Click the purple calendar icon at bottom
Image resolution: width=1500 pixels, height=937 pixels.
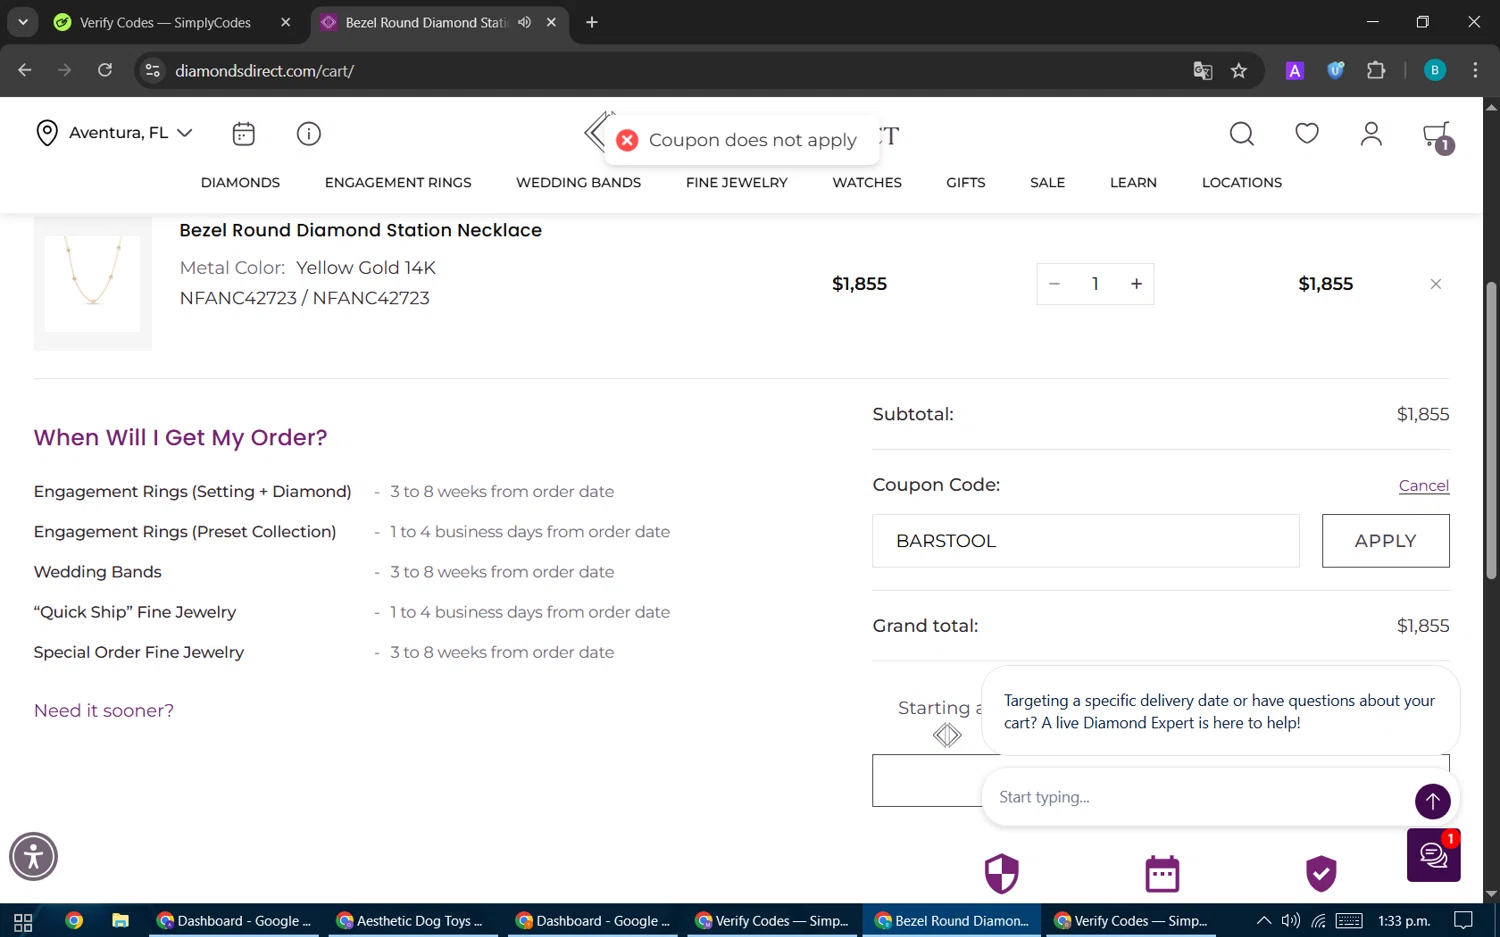[x=1162, y=873]
